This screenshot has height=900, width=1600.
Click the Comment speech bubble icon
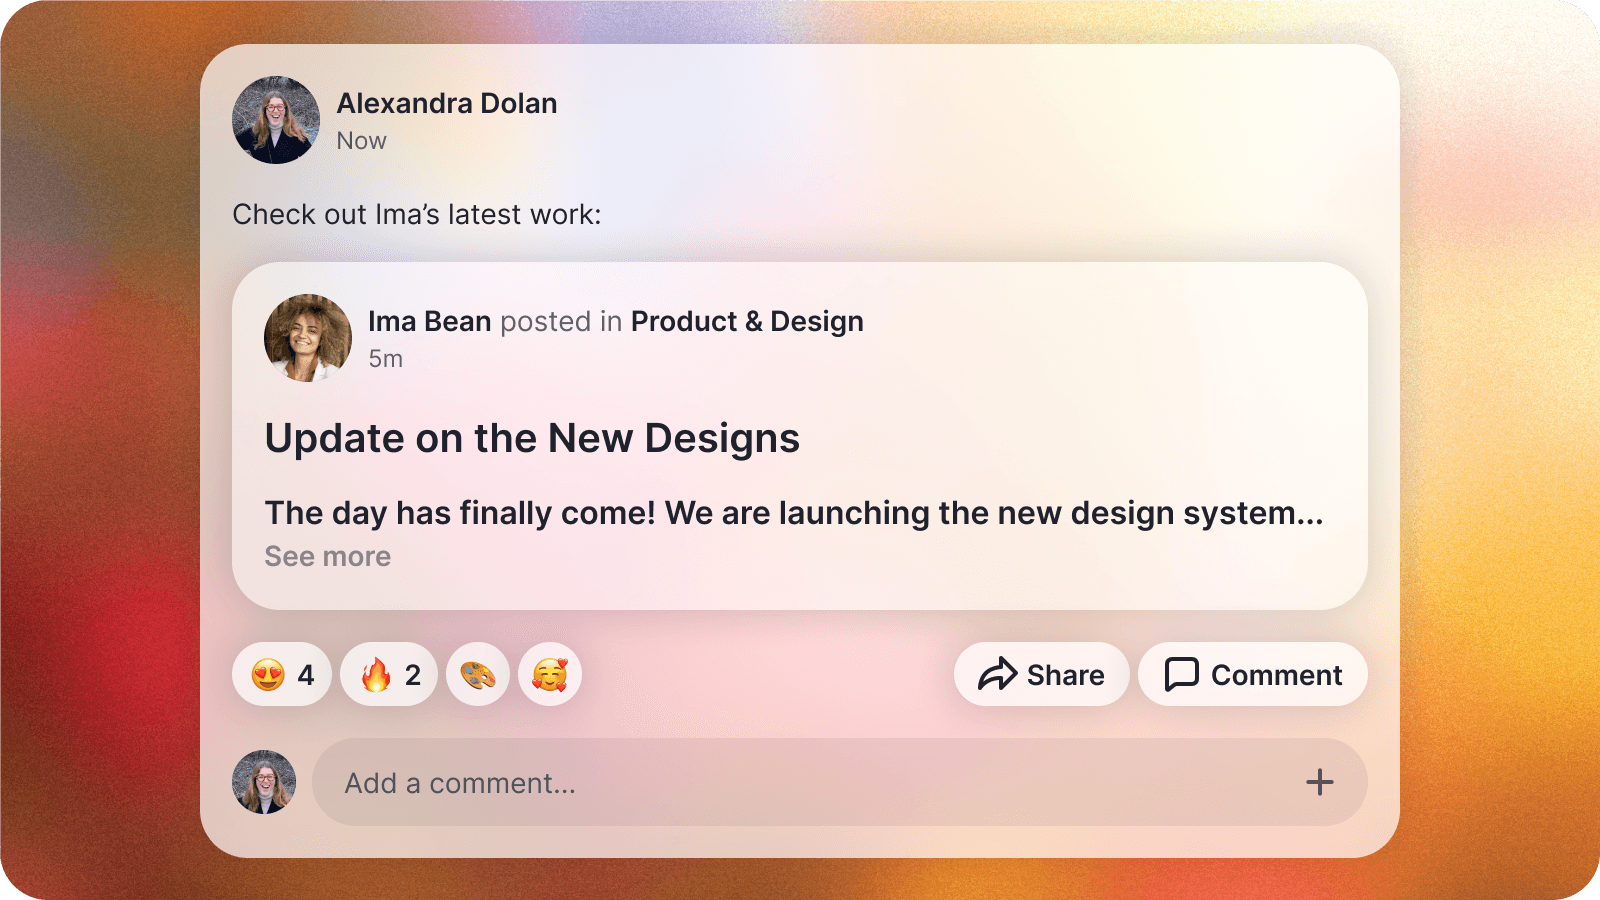(x=1181, y=675)
